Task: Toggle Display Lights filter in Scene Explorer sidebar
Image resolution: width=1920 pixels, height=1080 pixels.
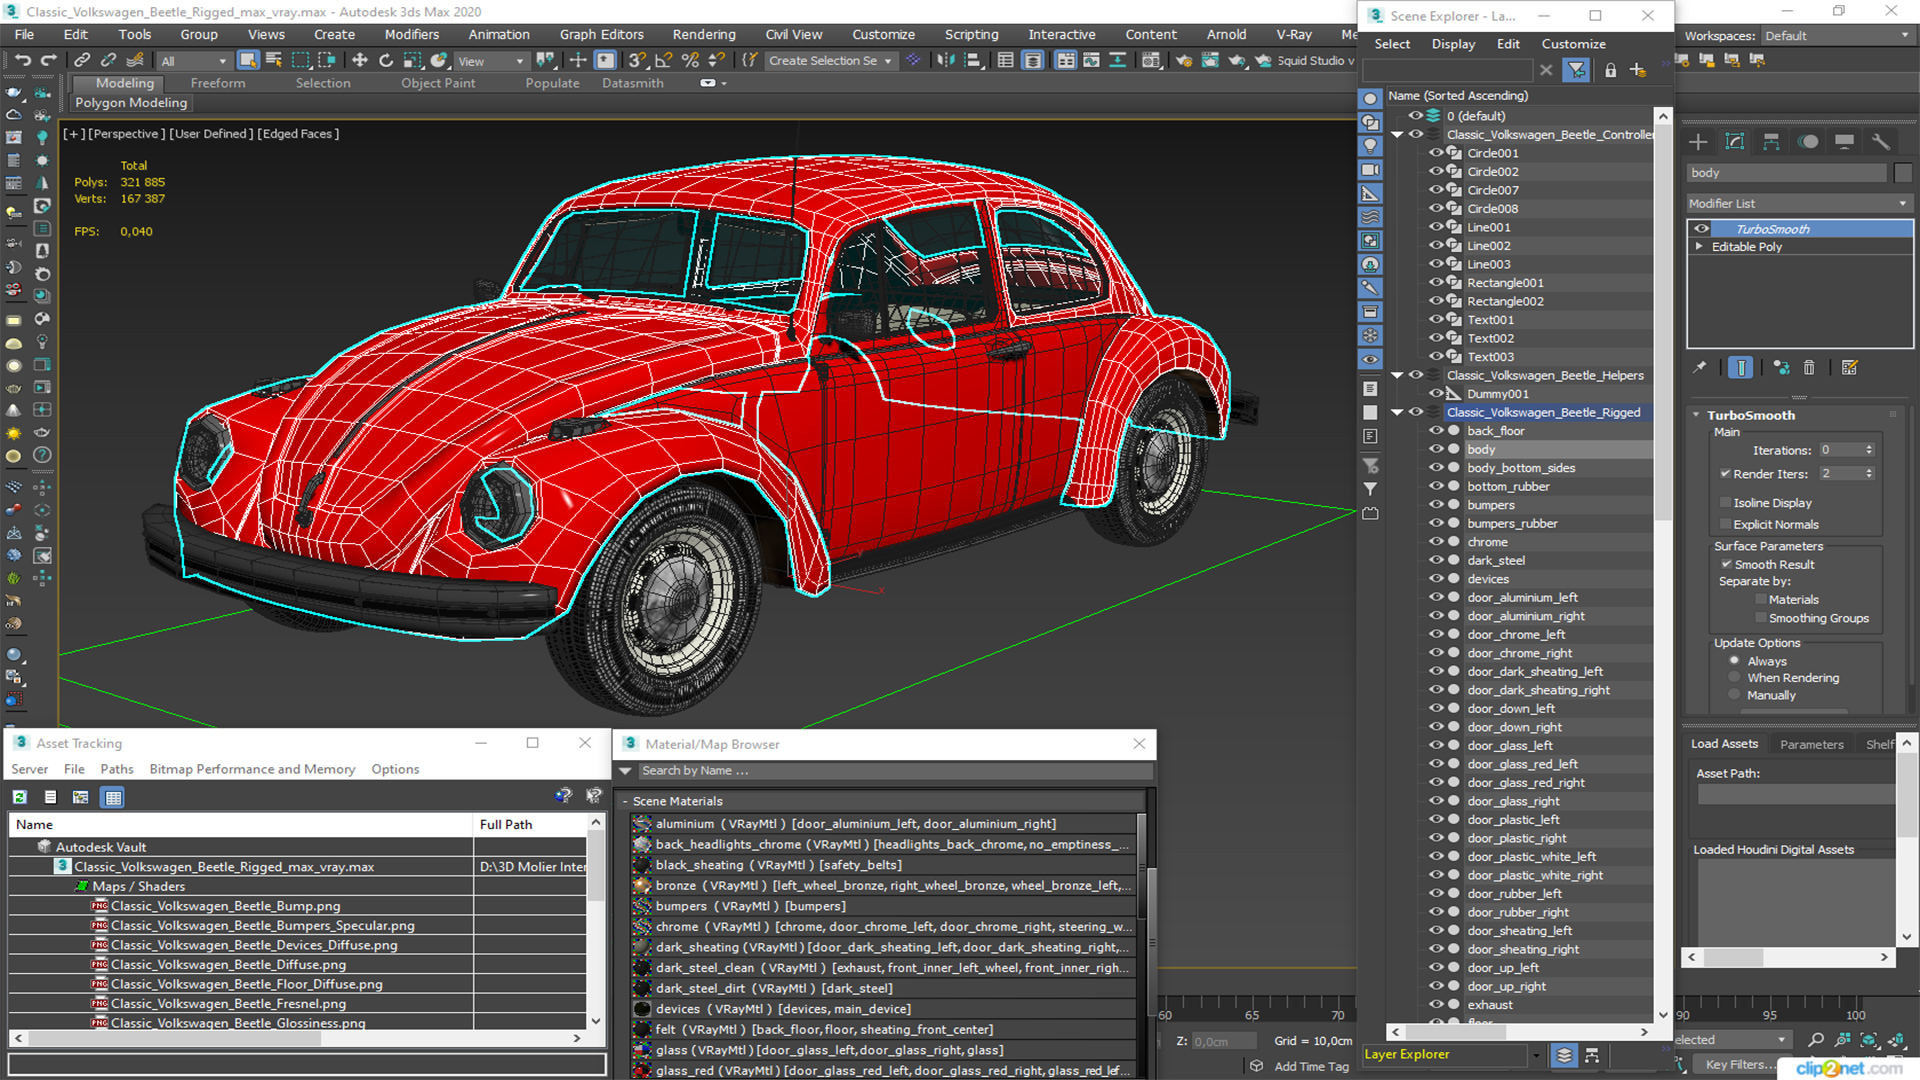Action: click(x=1370, y=146)
